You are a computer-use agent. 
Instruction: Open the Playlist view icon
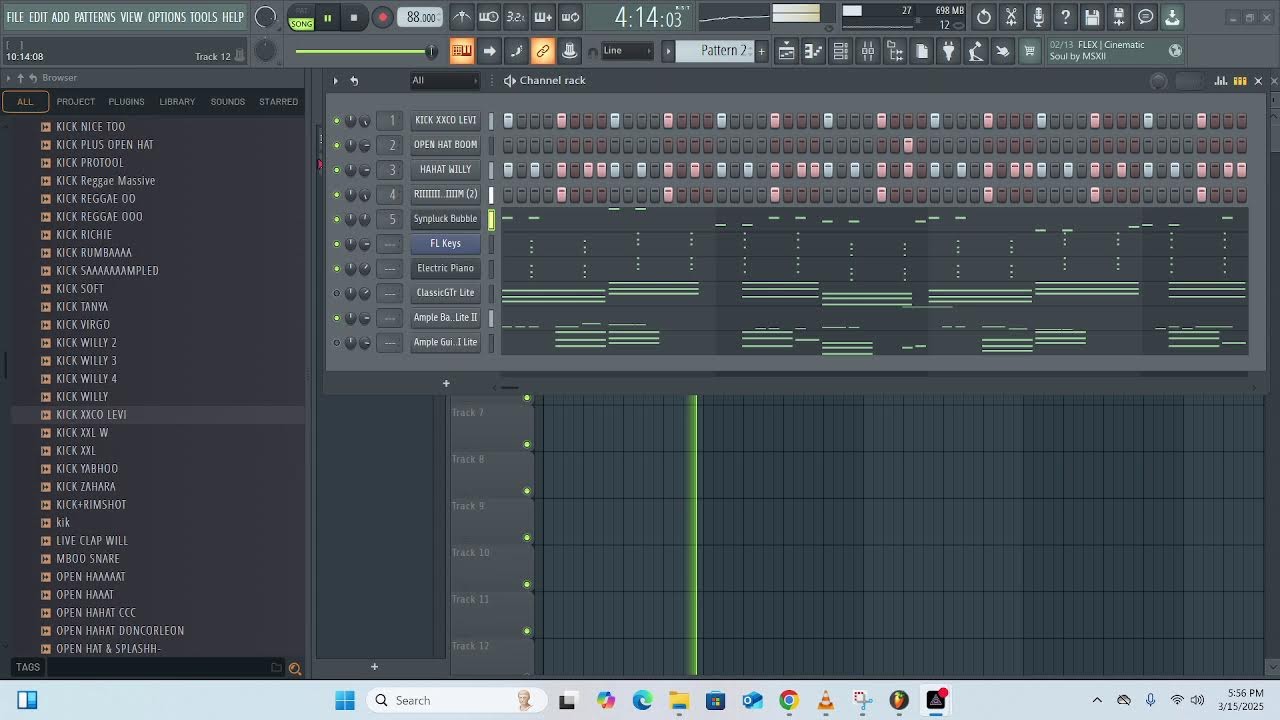[787, 51]
